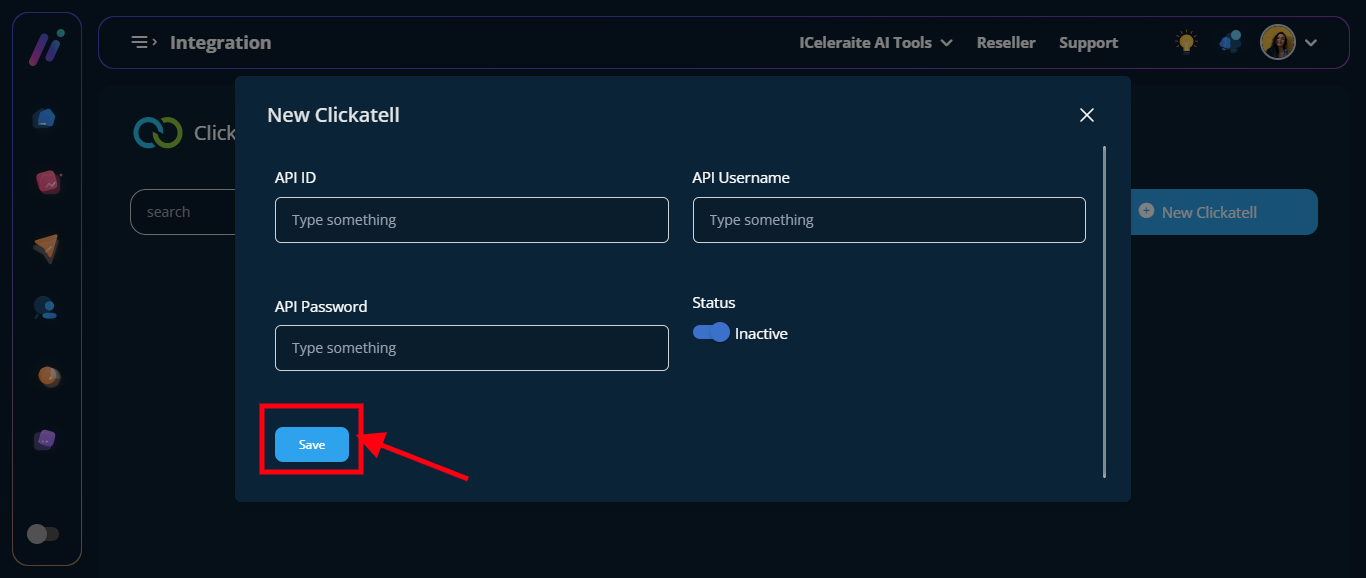The height and width of the screenshot is (578, 1366).
Task: Toggle the Status switch labeled Inactive
Action: pos(711,333)
